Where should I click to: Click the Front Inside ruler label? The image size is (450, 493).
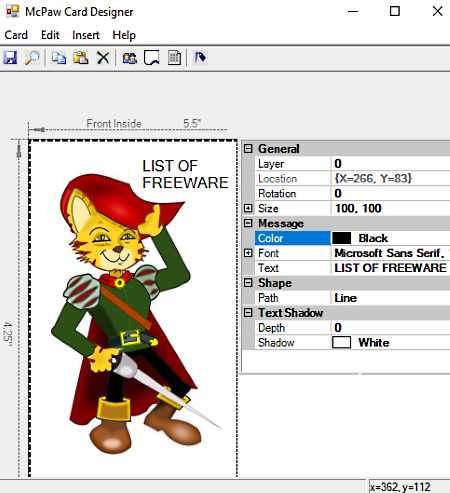(114, 124)
